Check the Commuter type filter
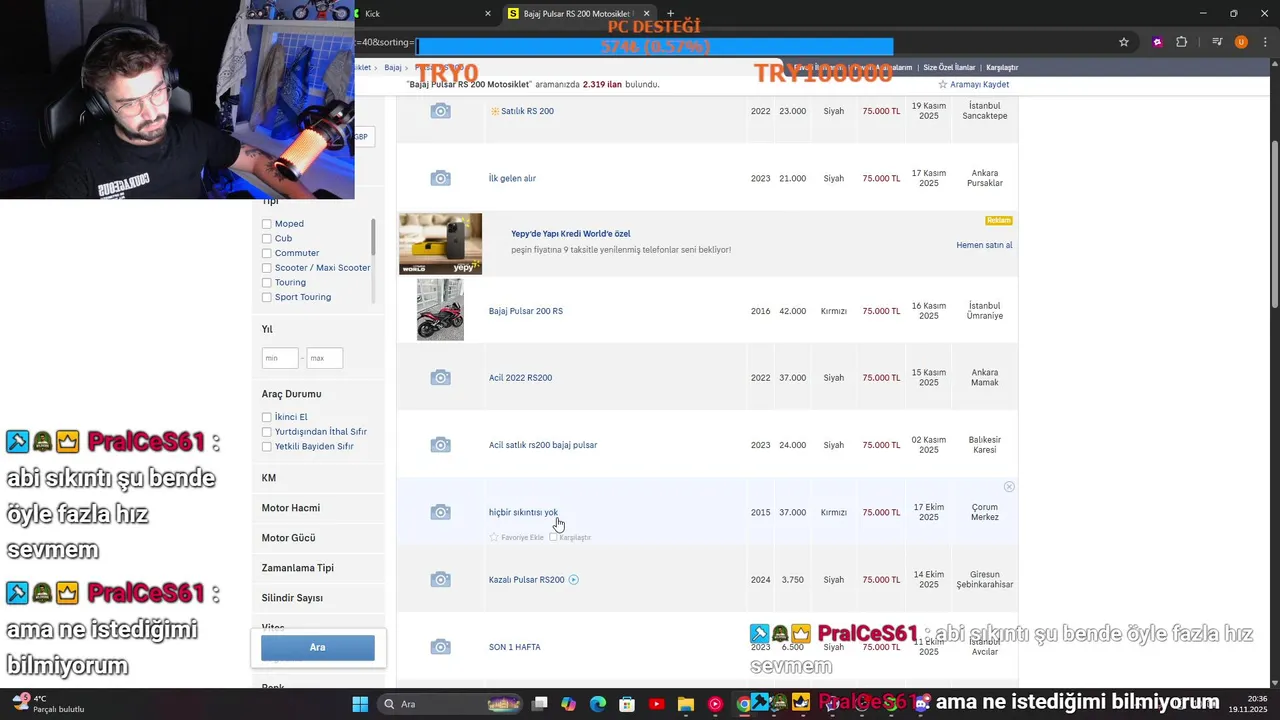The height and width of the screenshot is (720, 1280). pos(267,253)
